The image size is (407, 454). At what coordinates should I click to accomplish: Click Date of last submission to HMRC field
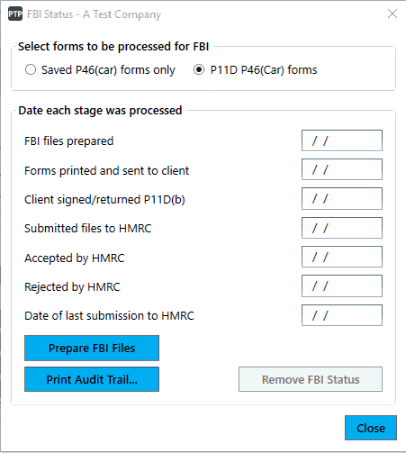pos(342,315)
